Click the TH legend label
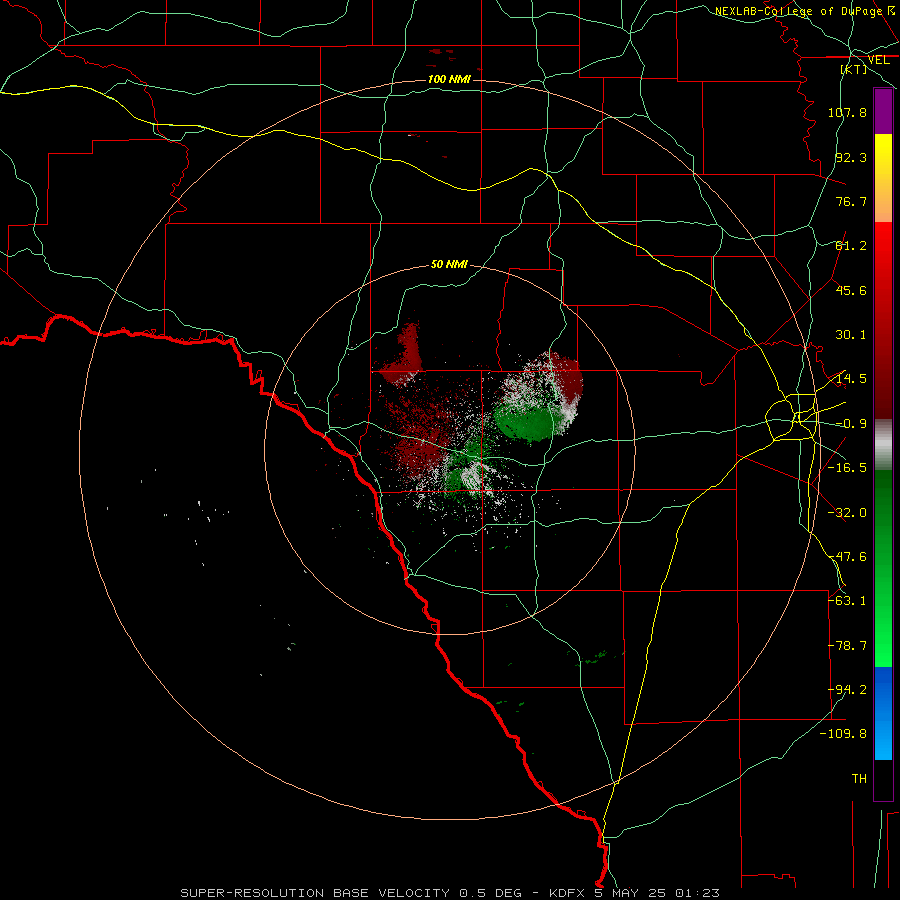 pyautogui.click(x=859, y=779)
